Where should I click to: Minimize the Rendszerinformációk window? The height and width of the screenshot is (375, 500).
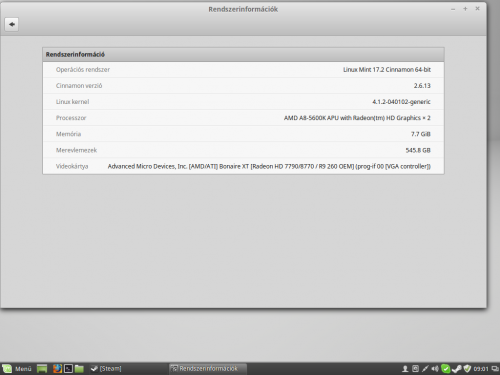(x=453, y=9)
